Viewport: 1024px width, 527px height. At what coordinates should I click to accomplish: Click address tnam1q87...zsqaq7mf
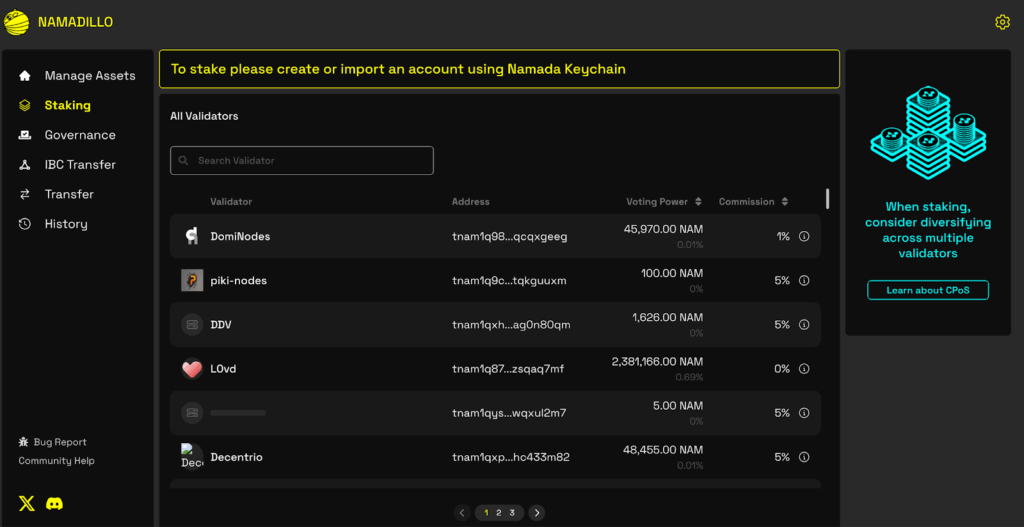coord(508,369)
